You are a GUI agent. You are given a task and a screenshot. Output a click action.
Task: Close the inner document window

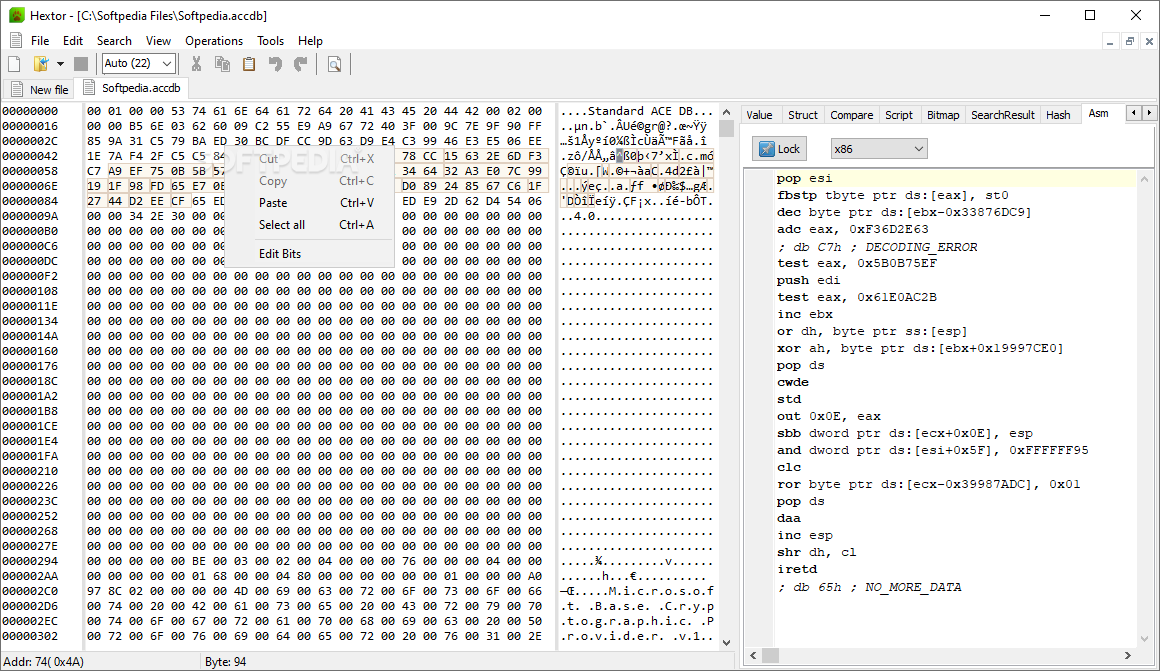point(1149,41)
